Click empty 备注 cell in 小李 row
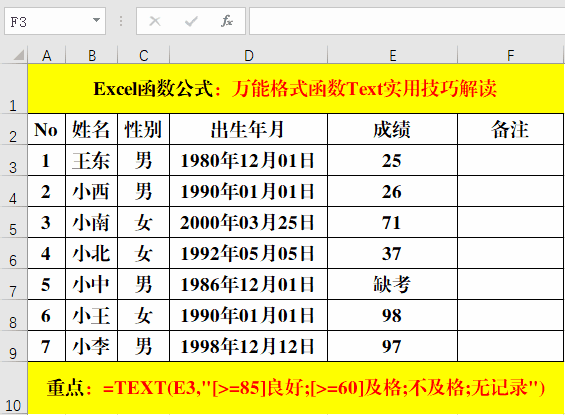Viewport: 565px width, 415px height. (x=510, y=346)
